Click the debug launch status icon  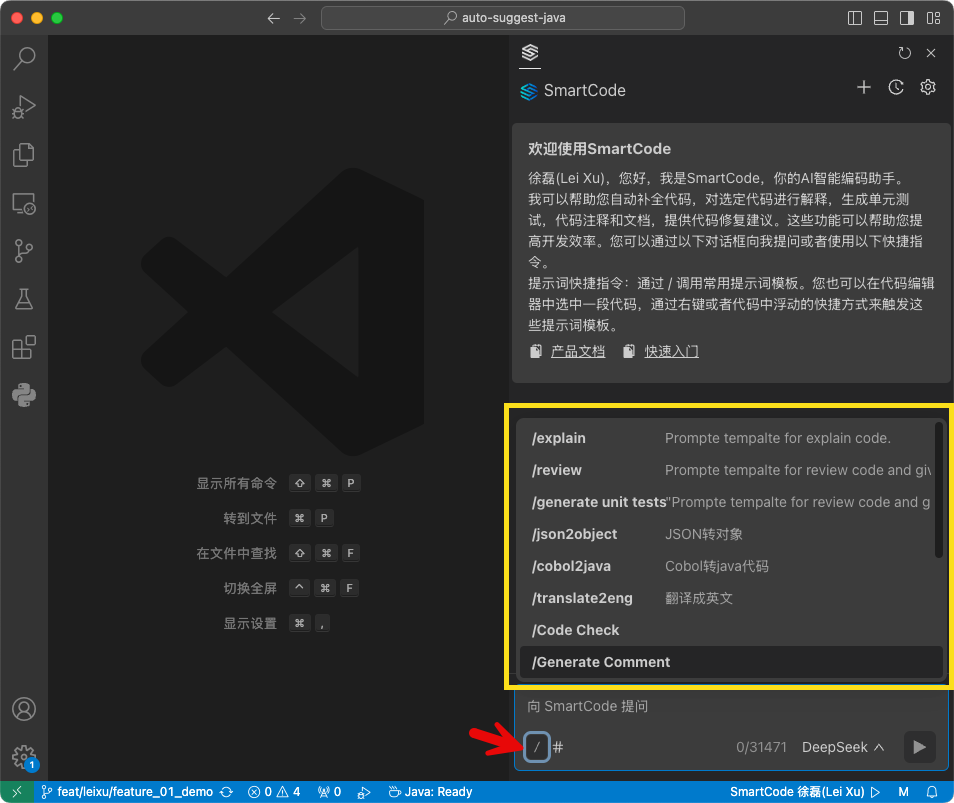(x=364, y=792)
